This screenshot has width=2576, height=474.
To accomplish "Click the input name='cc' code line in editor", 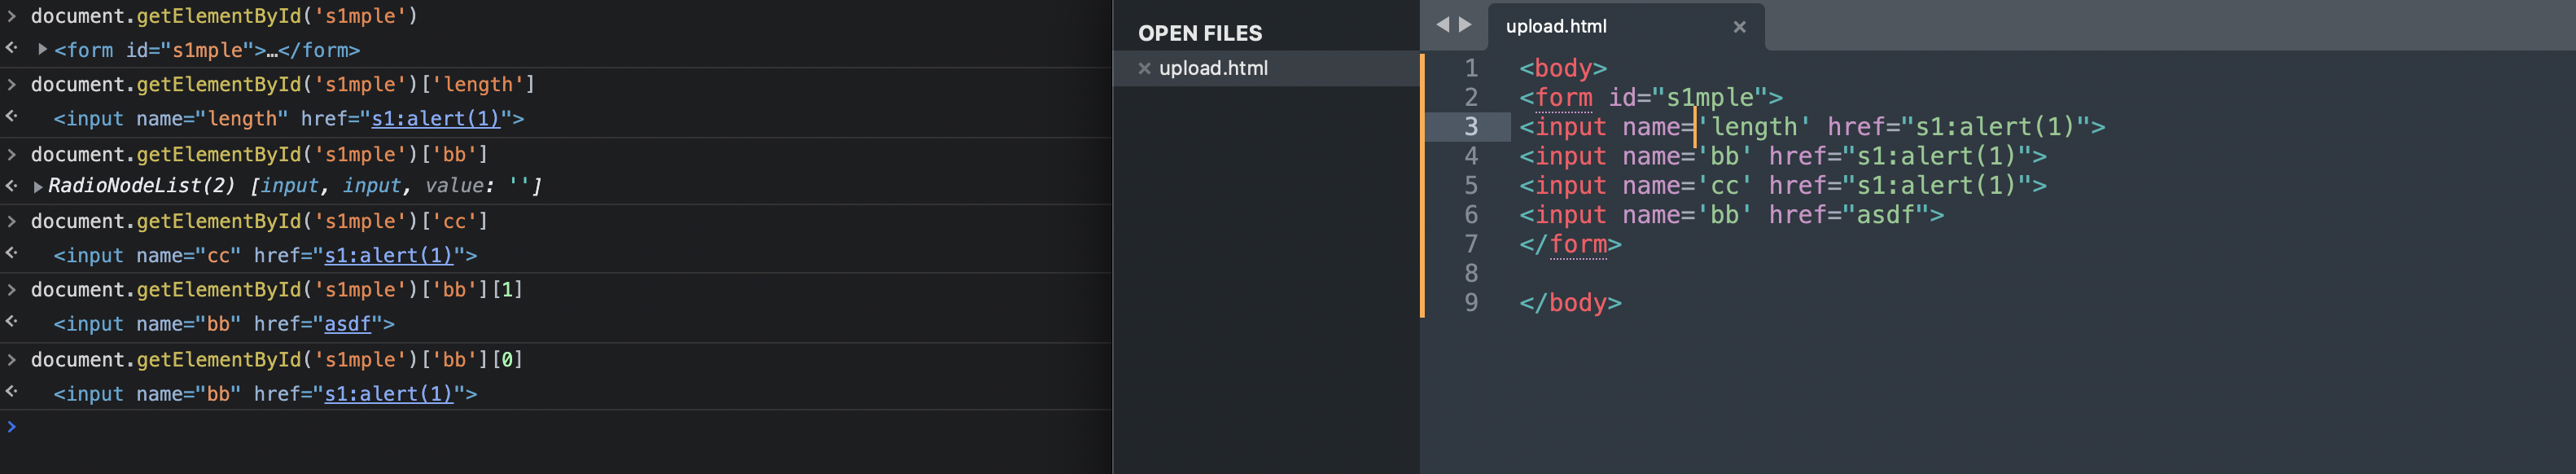I will click(x=1783, y=186).
